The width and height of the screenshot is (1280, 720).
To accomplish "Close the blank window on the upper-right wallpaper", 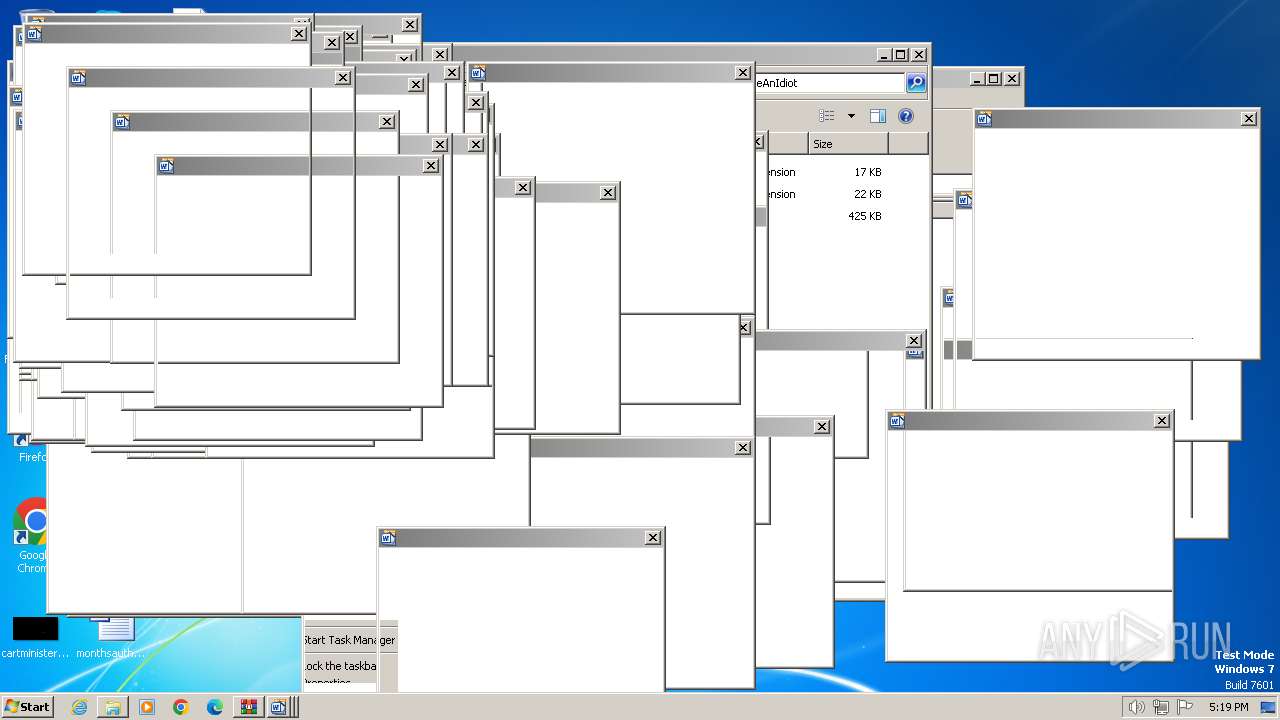I will pos(1249,119).
